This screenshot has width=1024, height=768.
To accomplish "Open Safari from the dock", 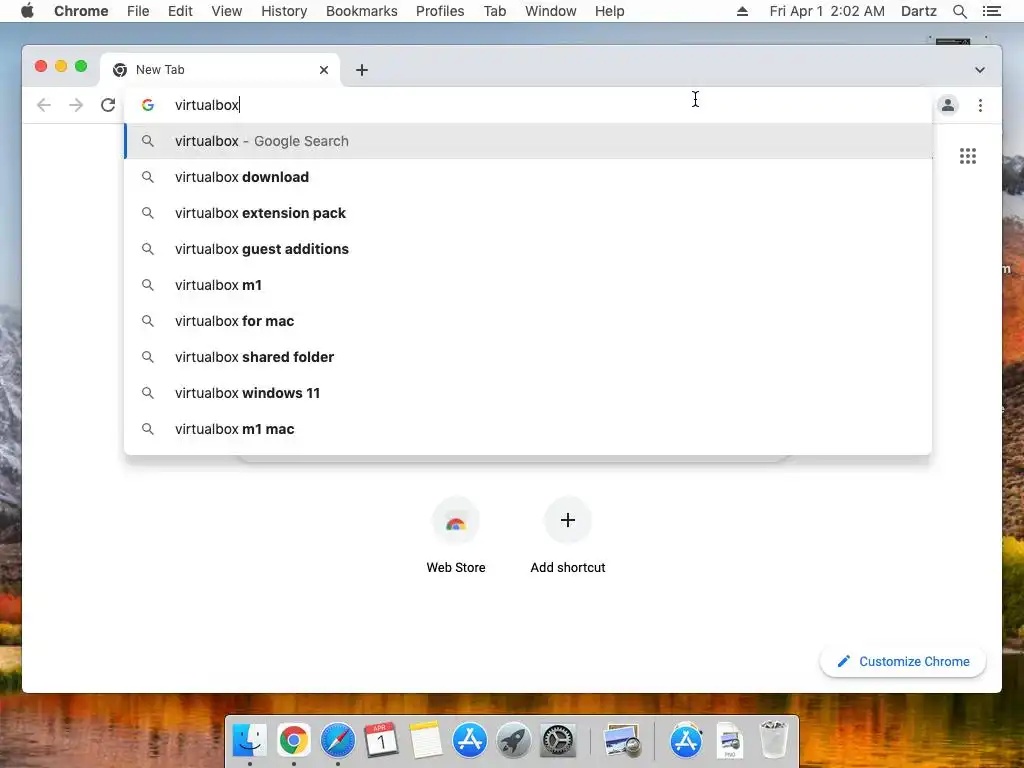I will click(x=338, y=740).
